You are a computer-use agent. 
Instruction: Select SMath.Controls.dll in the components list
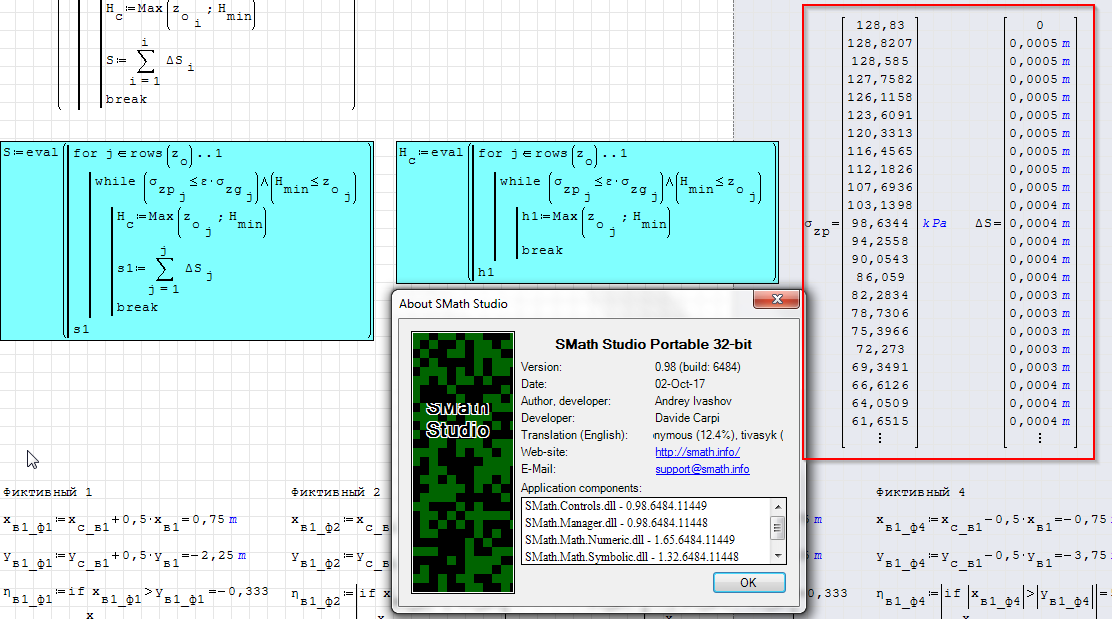click(616, 507)
